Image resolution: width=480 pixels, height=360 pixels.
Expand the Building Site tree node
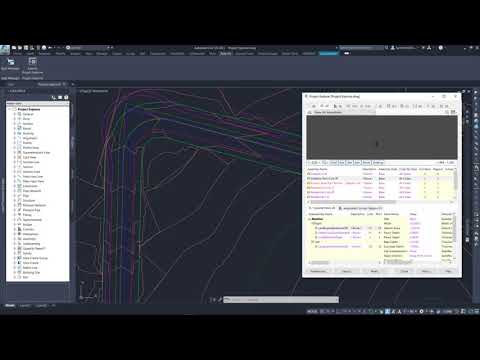pos(15,272)
